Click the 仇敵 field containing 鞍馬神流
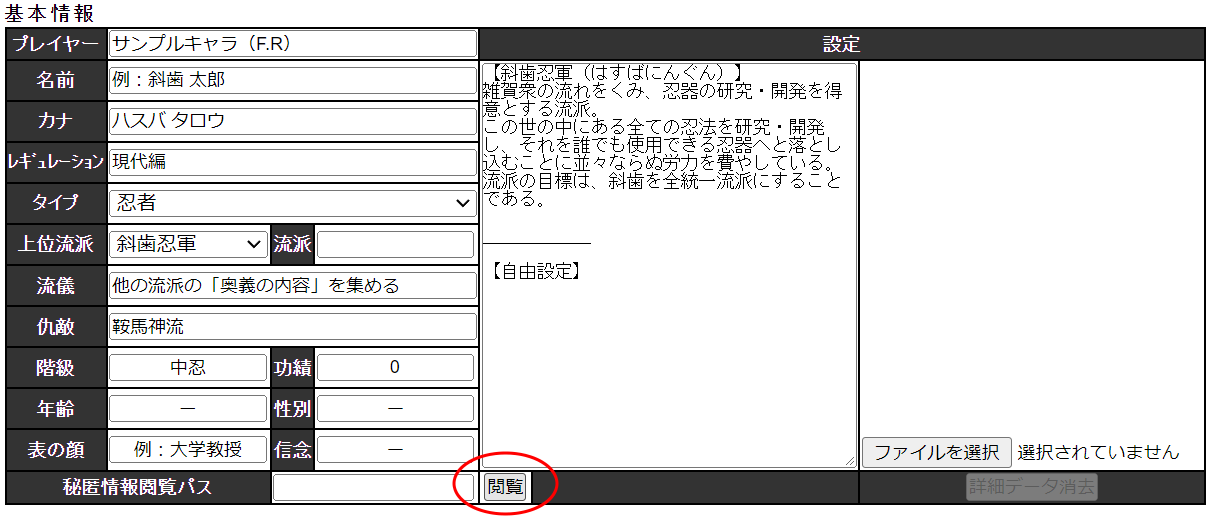Screen dimensions: 1225x521 click(292, 326)
